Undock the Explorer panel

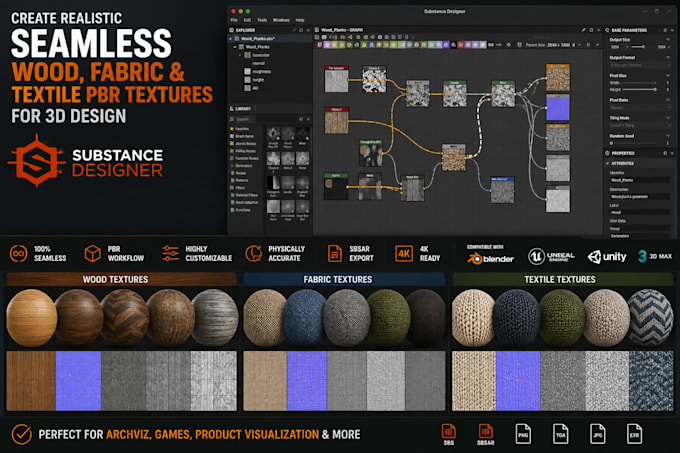(x=301, y=30)
